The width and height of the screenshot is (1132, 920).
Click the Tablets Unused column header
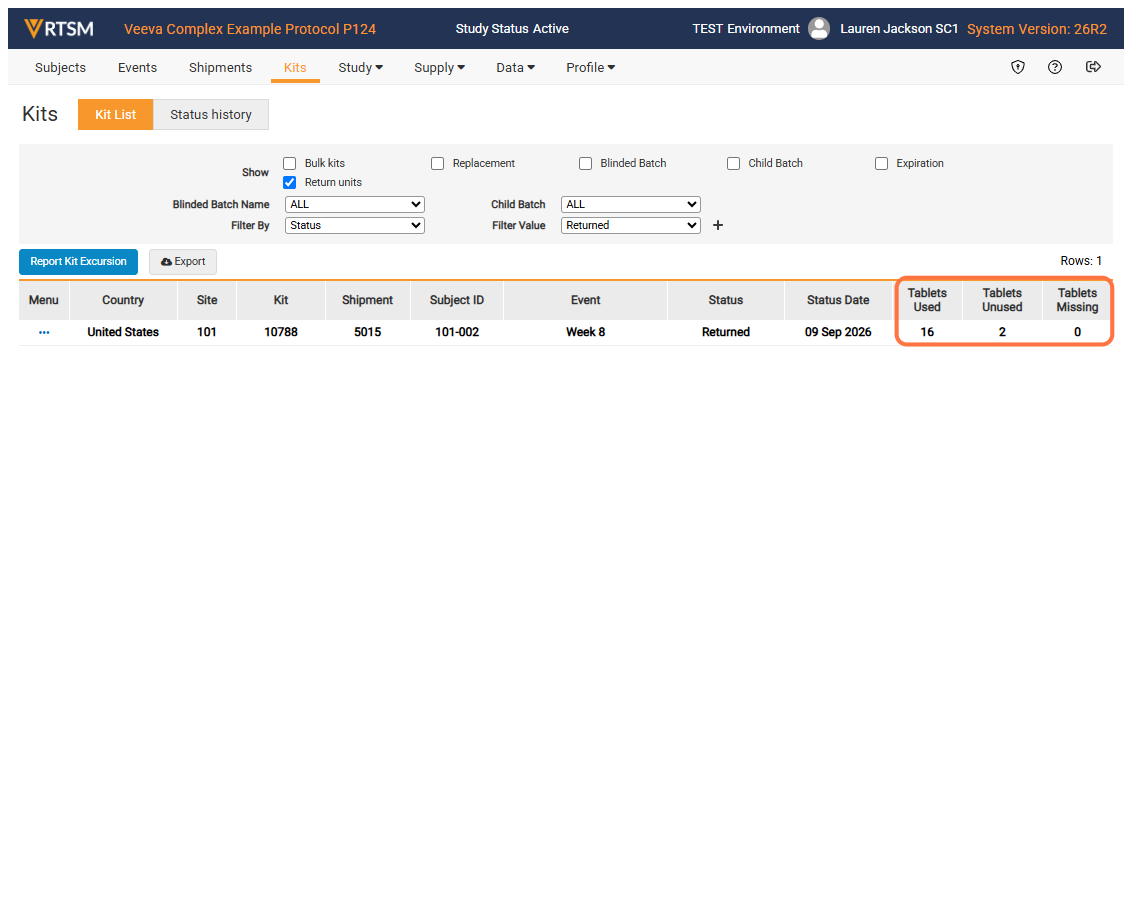[1002, 300]
